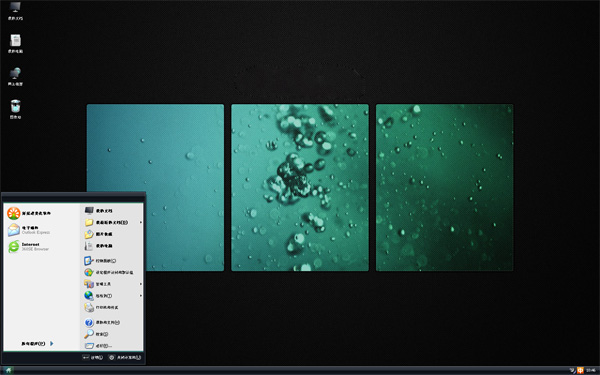600x375 pixels.
Task: Open Help and Support question-mark entry
Action: [102, 323]
